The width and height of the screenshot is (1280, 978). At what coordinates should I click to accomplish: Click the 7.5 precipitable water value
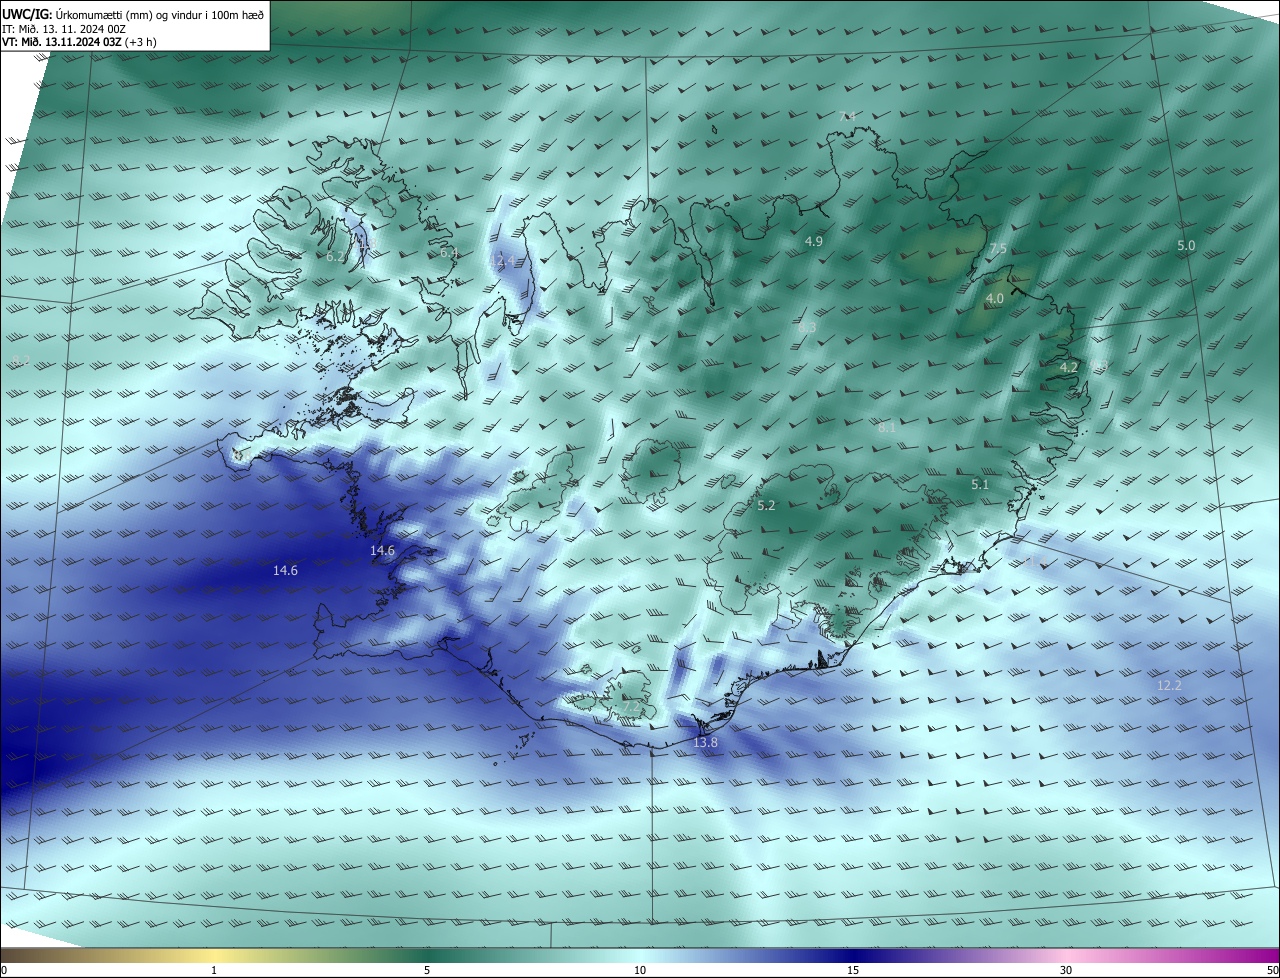(998, 249)
